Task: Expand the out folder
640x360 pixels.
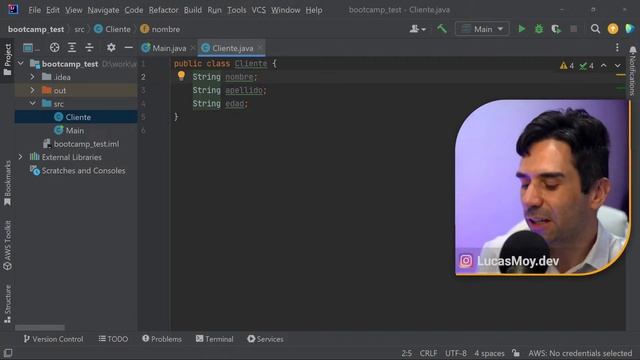Action: [x=32, y=90]
